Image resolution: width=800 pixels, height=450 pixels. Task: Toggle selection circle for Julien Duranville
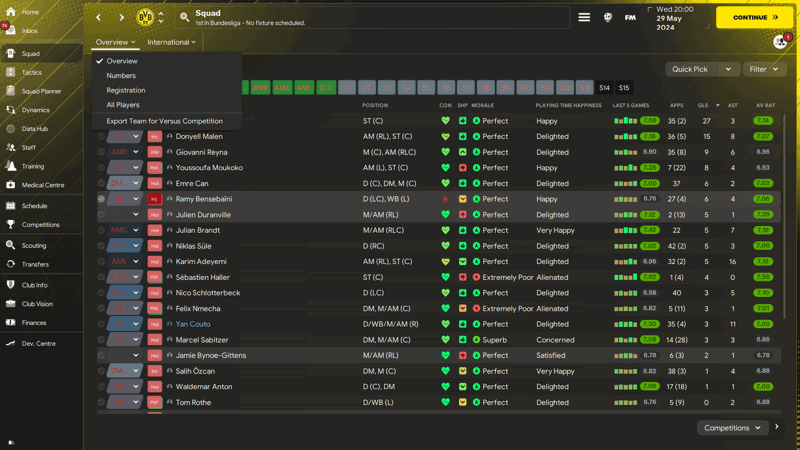[x=101, y=215]
